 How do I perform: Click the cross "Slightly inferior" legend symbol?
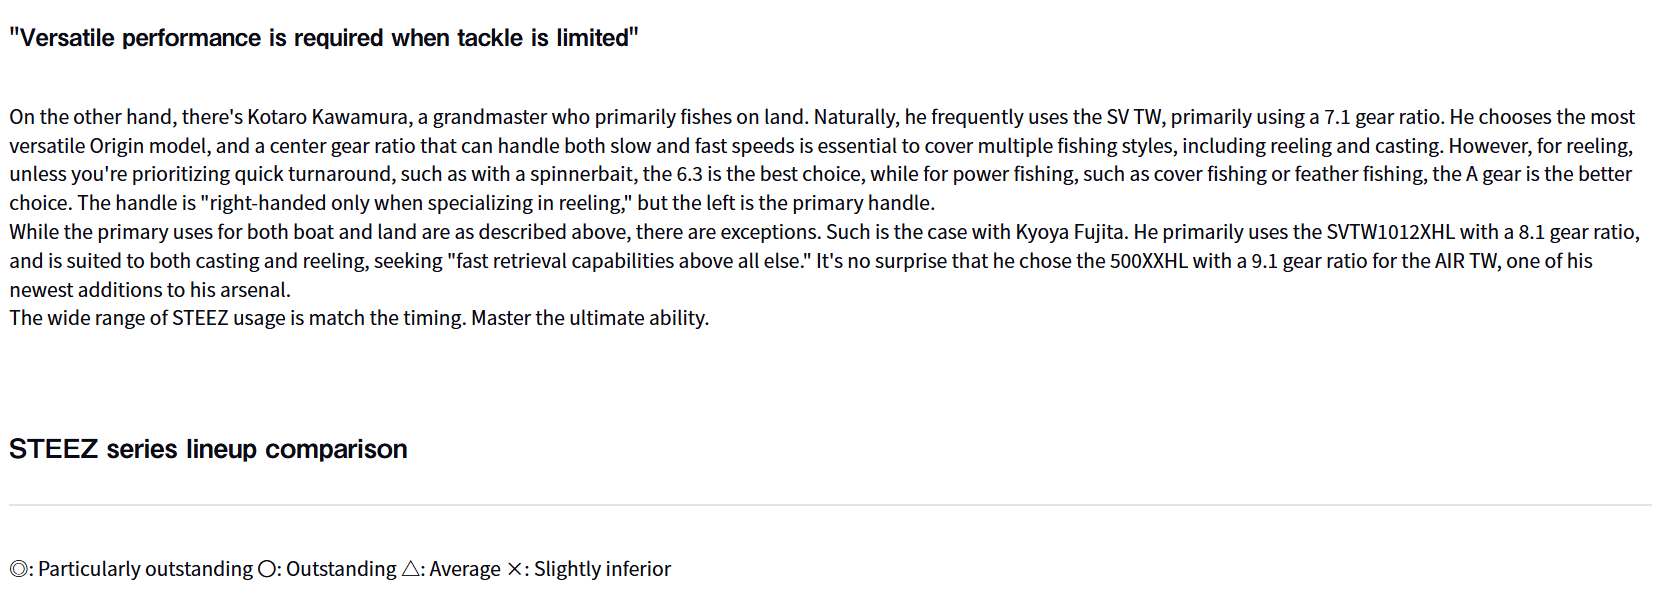click(x=514, y=569)
